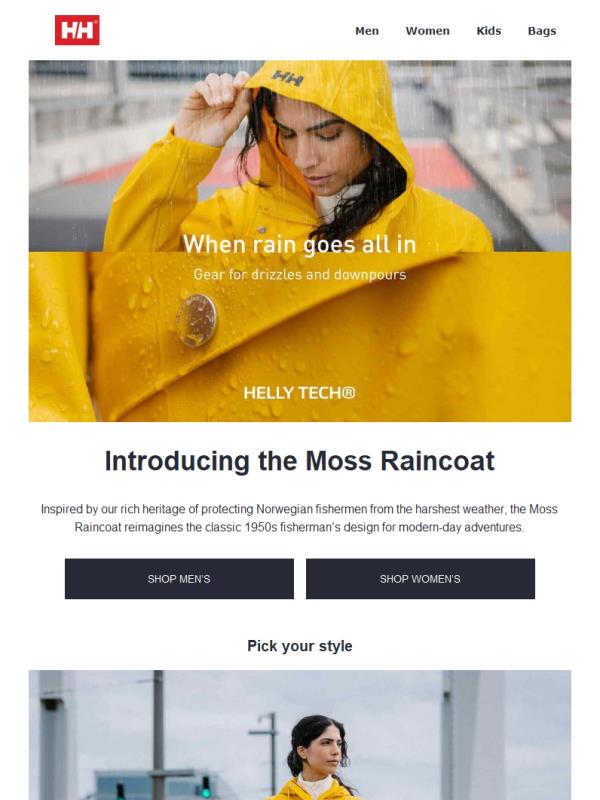Click the metal snap button on raincoat
The image size is (600, 800).
196,320
